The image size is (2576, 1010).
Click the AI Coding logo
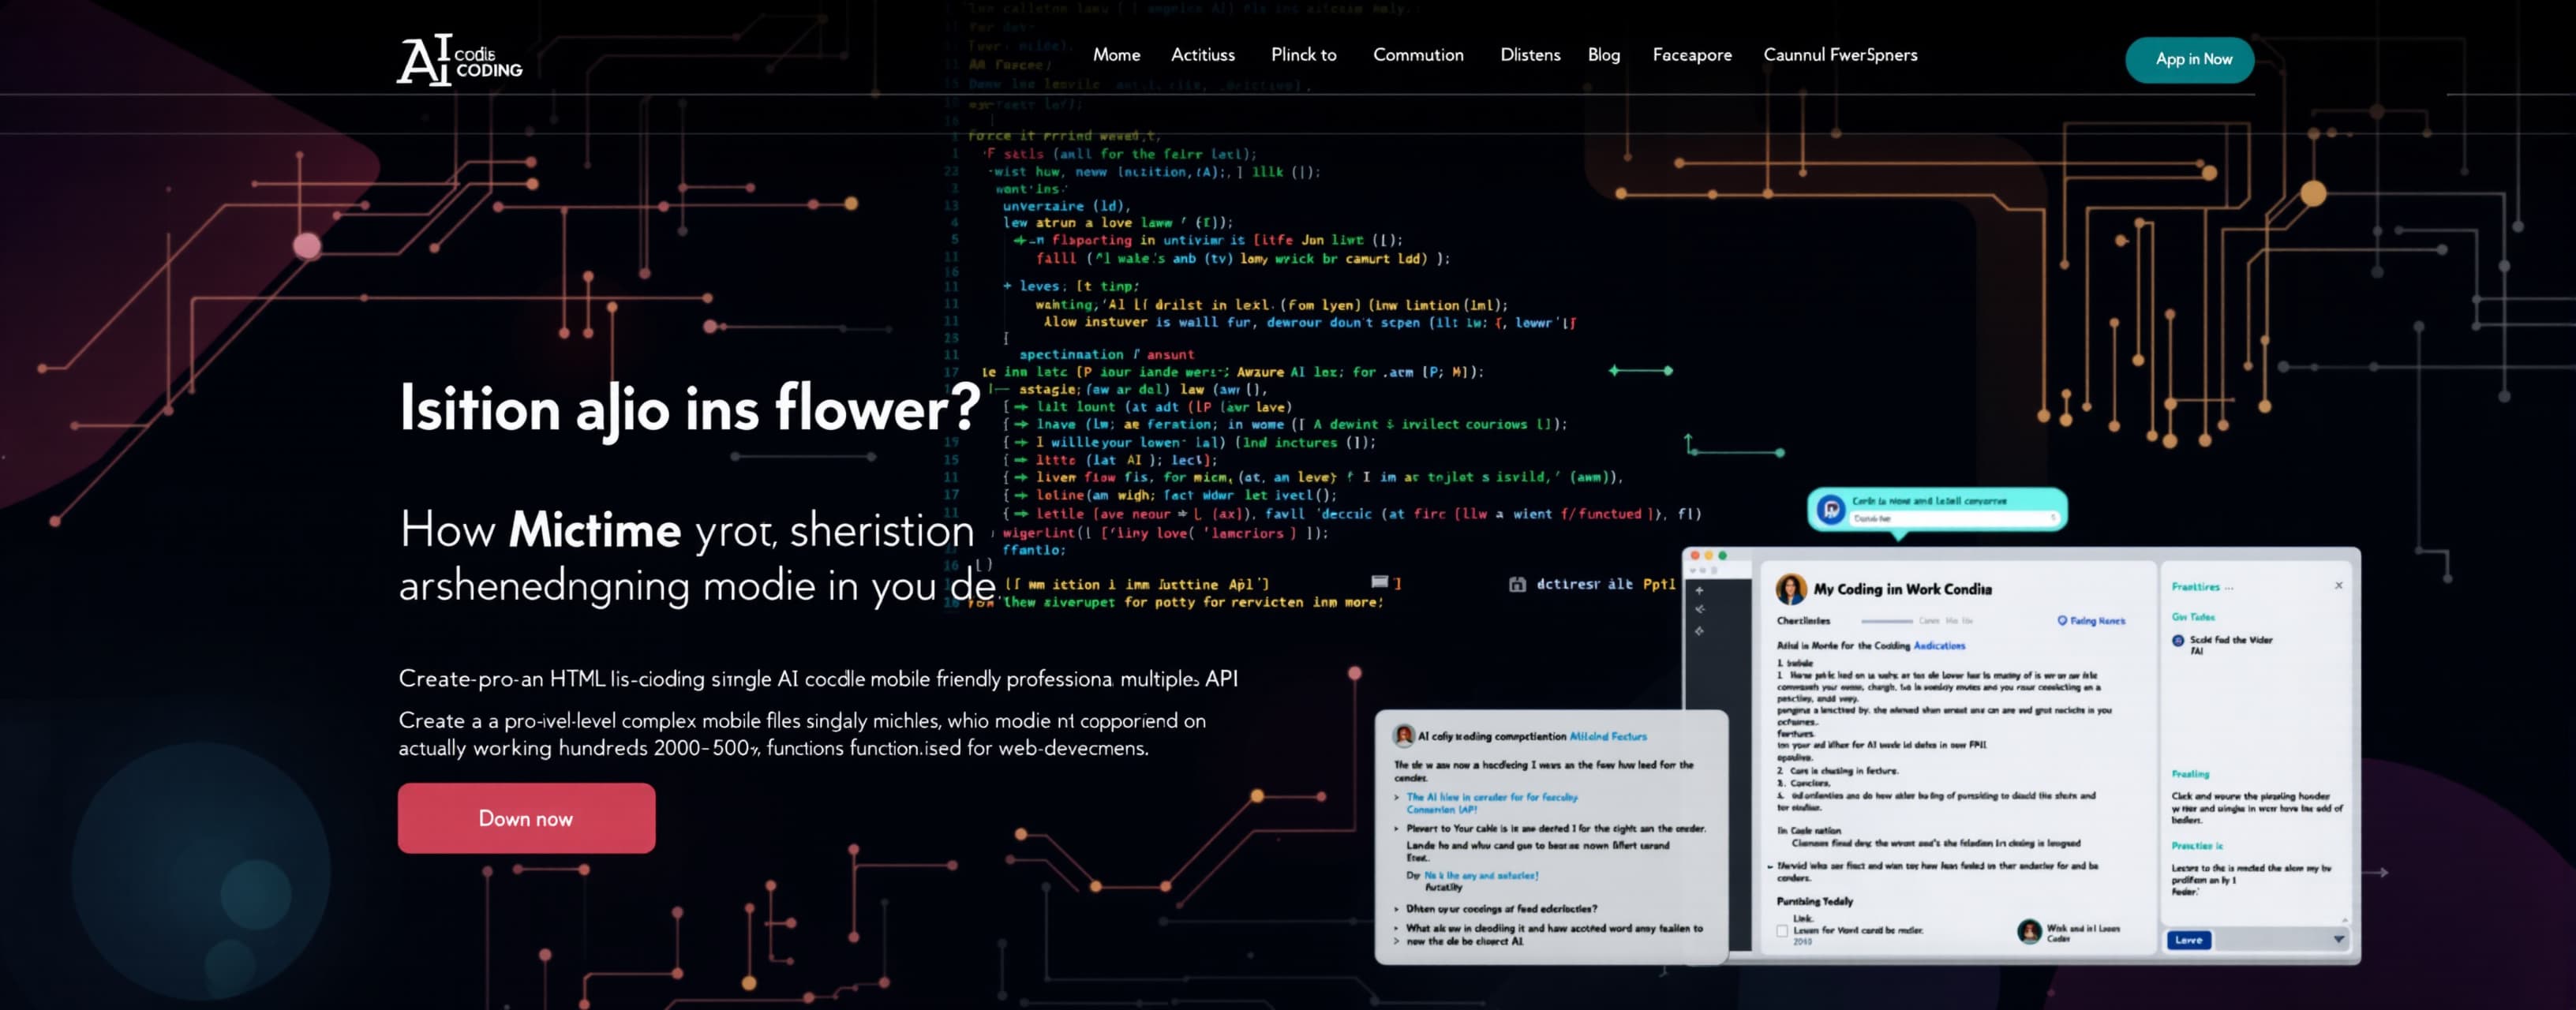pyautogui.click(x=459, y=60)
